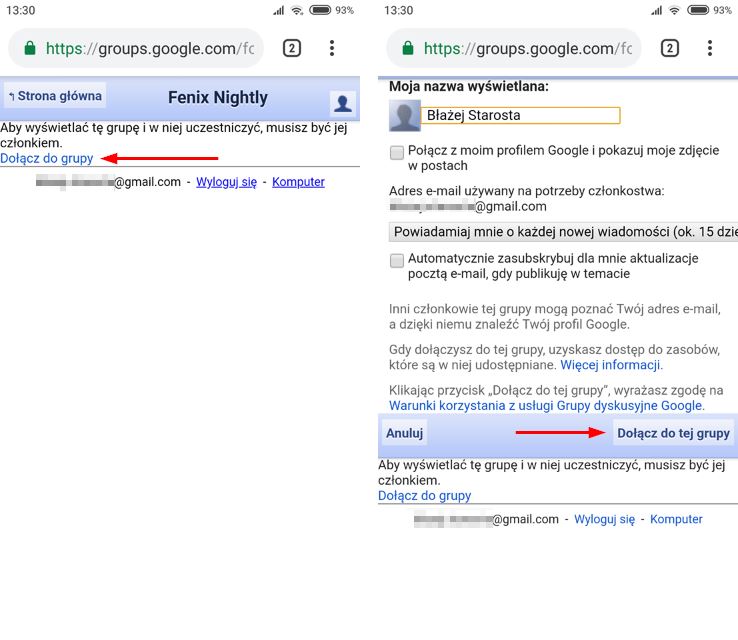Tap Wi-Fi icon in right status bar

[674, 10]
